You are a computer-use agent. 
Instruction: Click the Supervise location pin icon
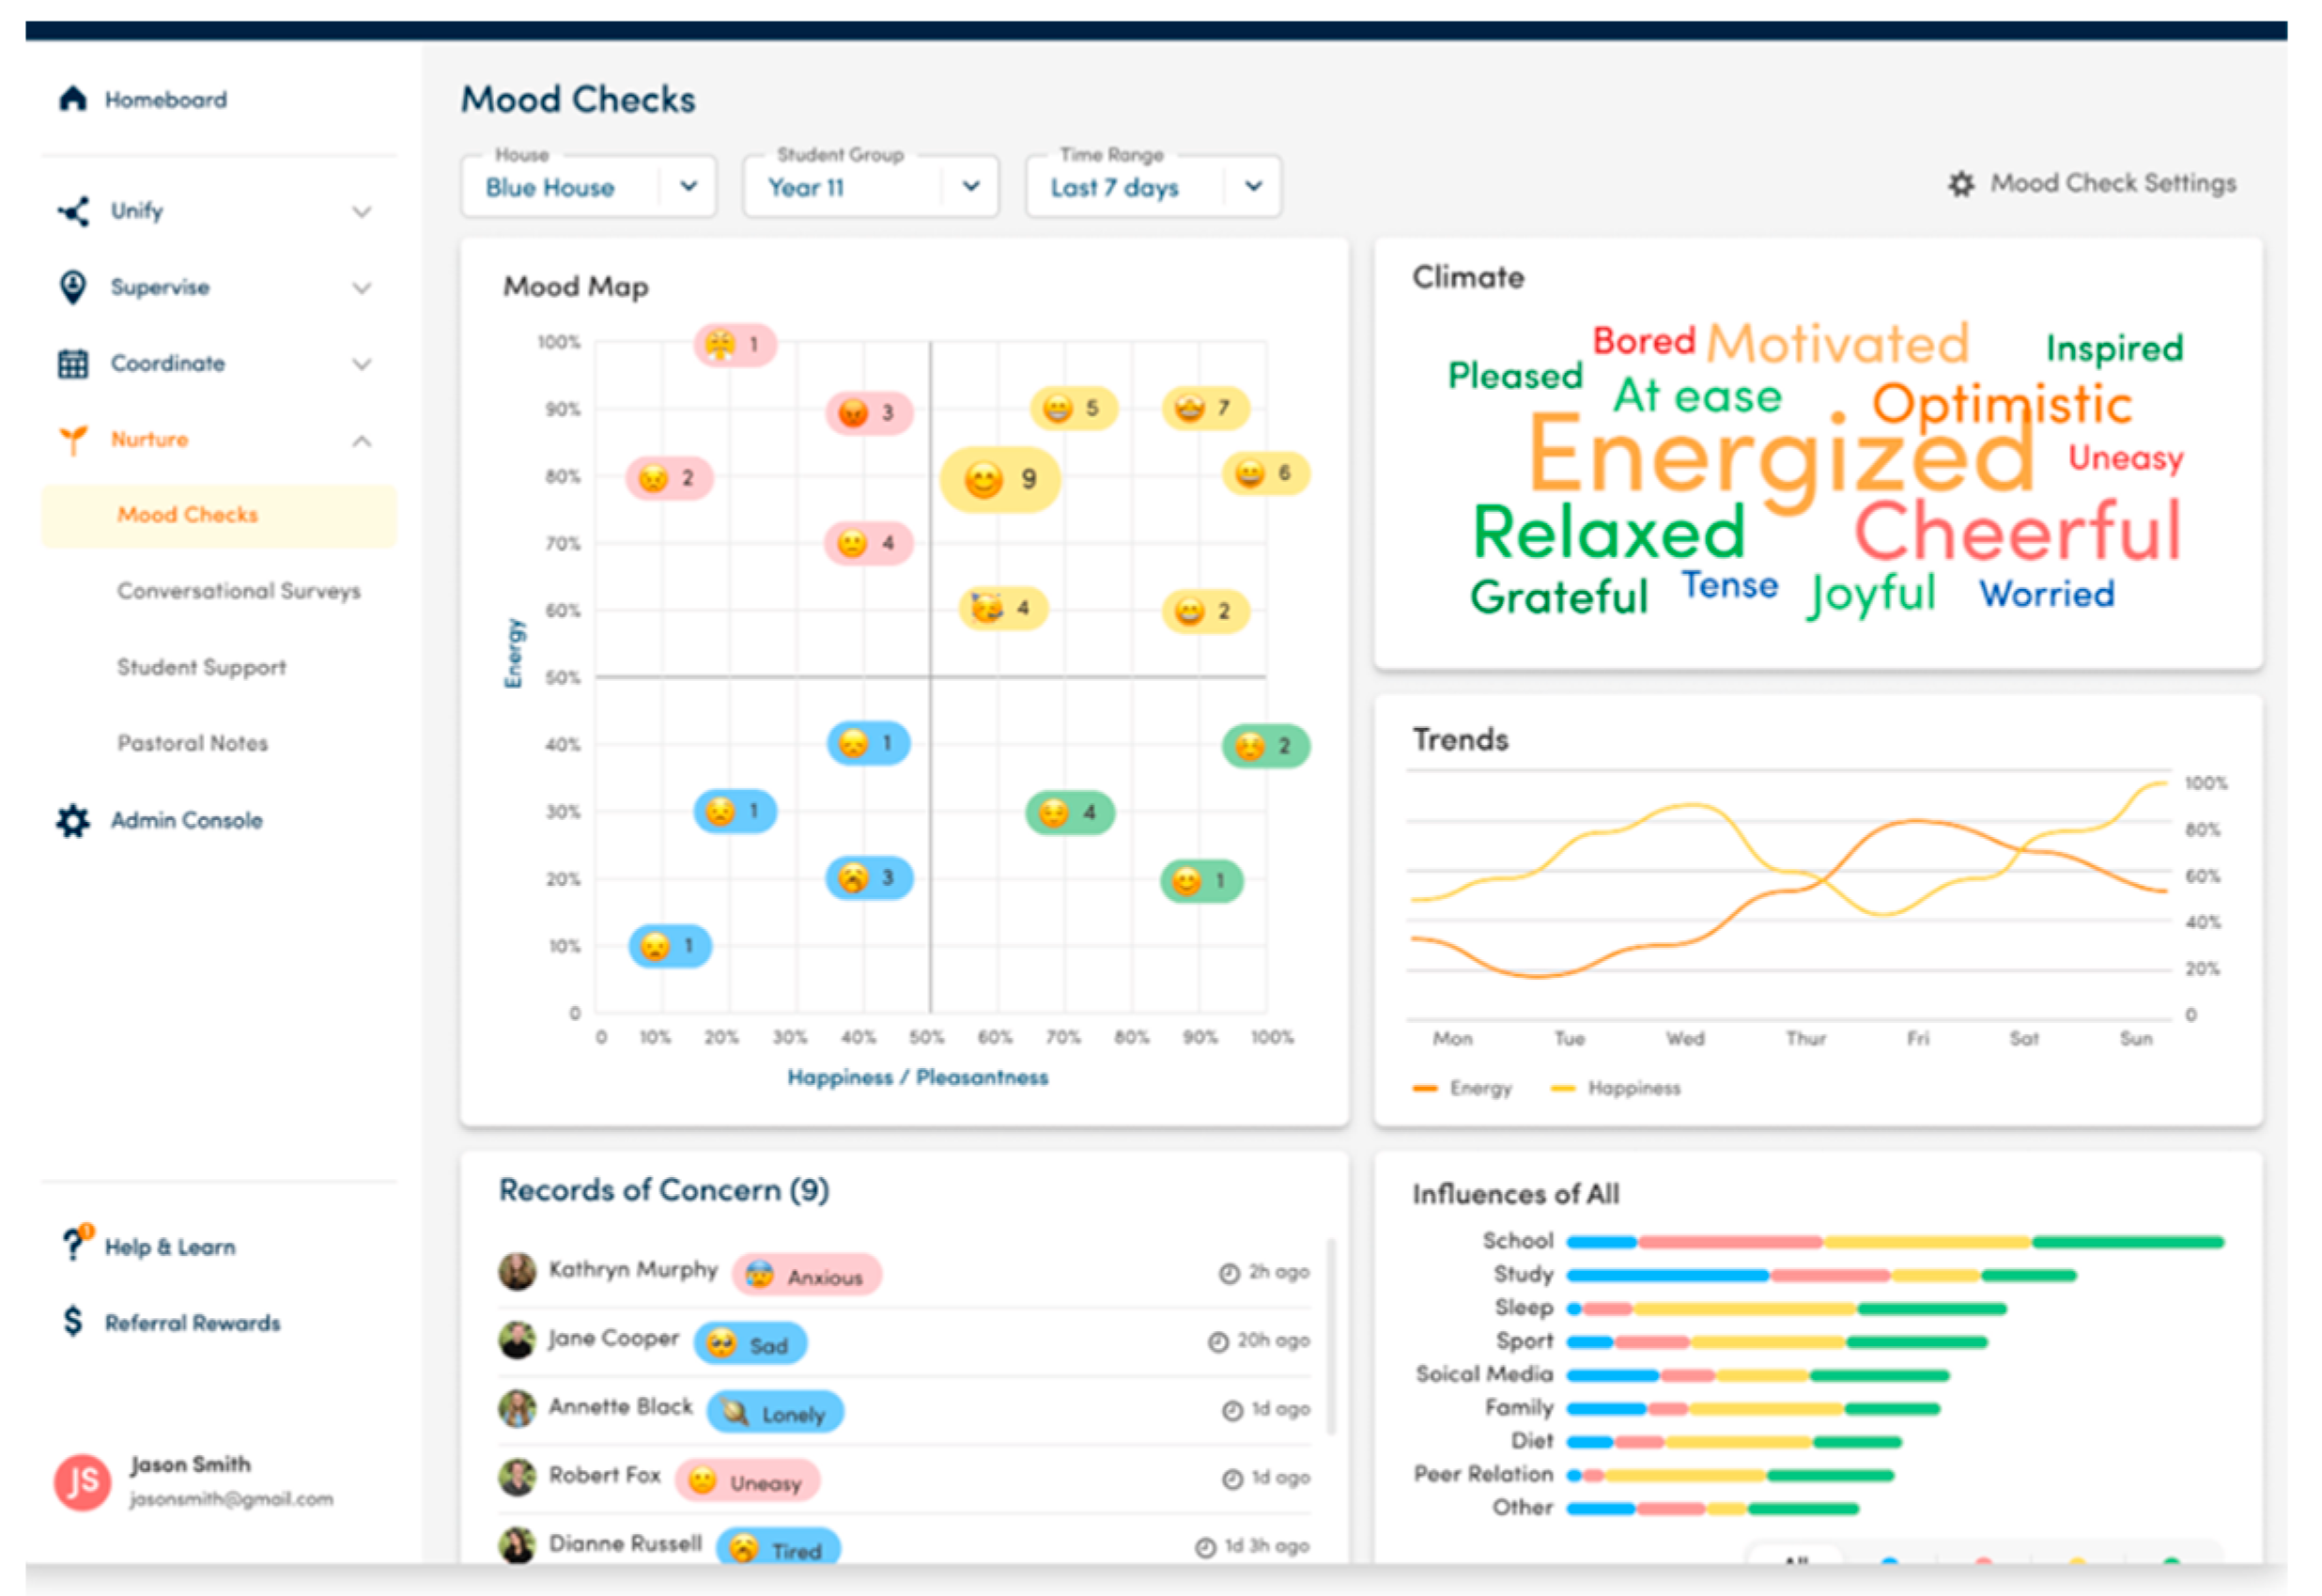pyautogui.click(x=73, y=287)
